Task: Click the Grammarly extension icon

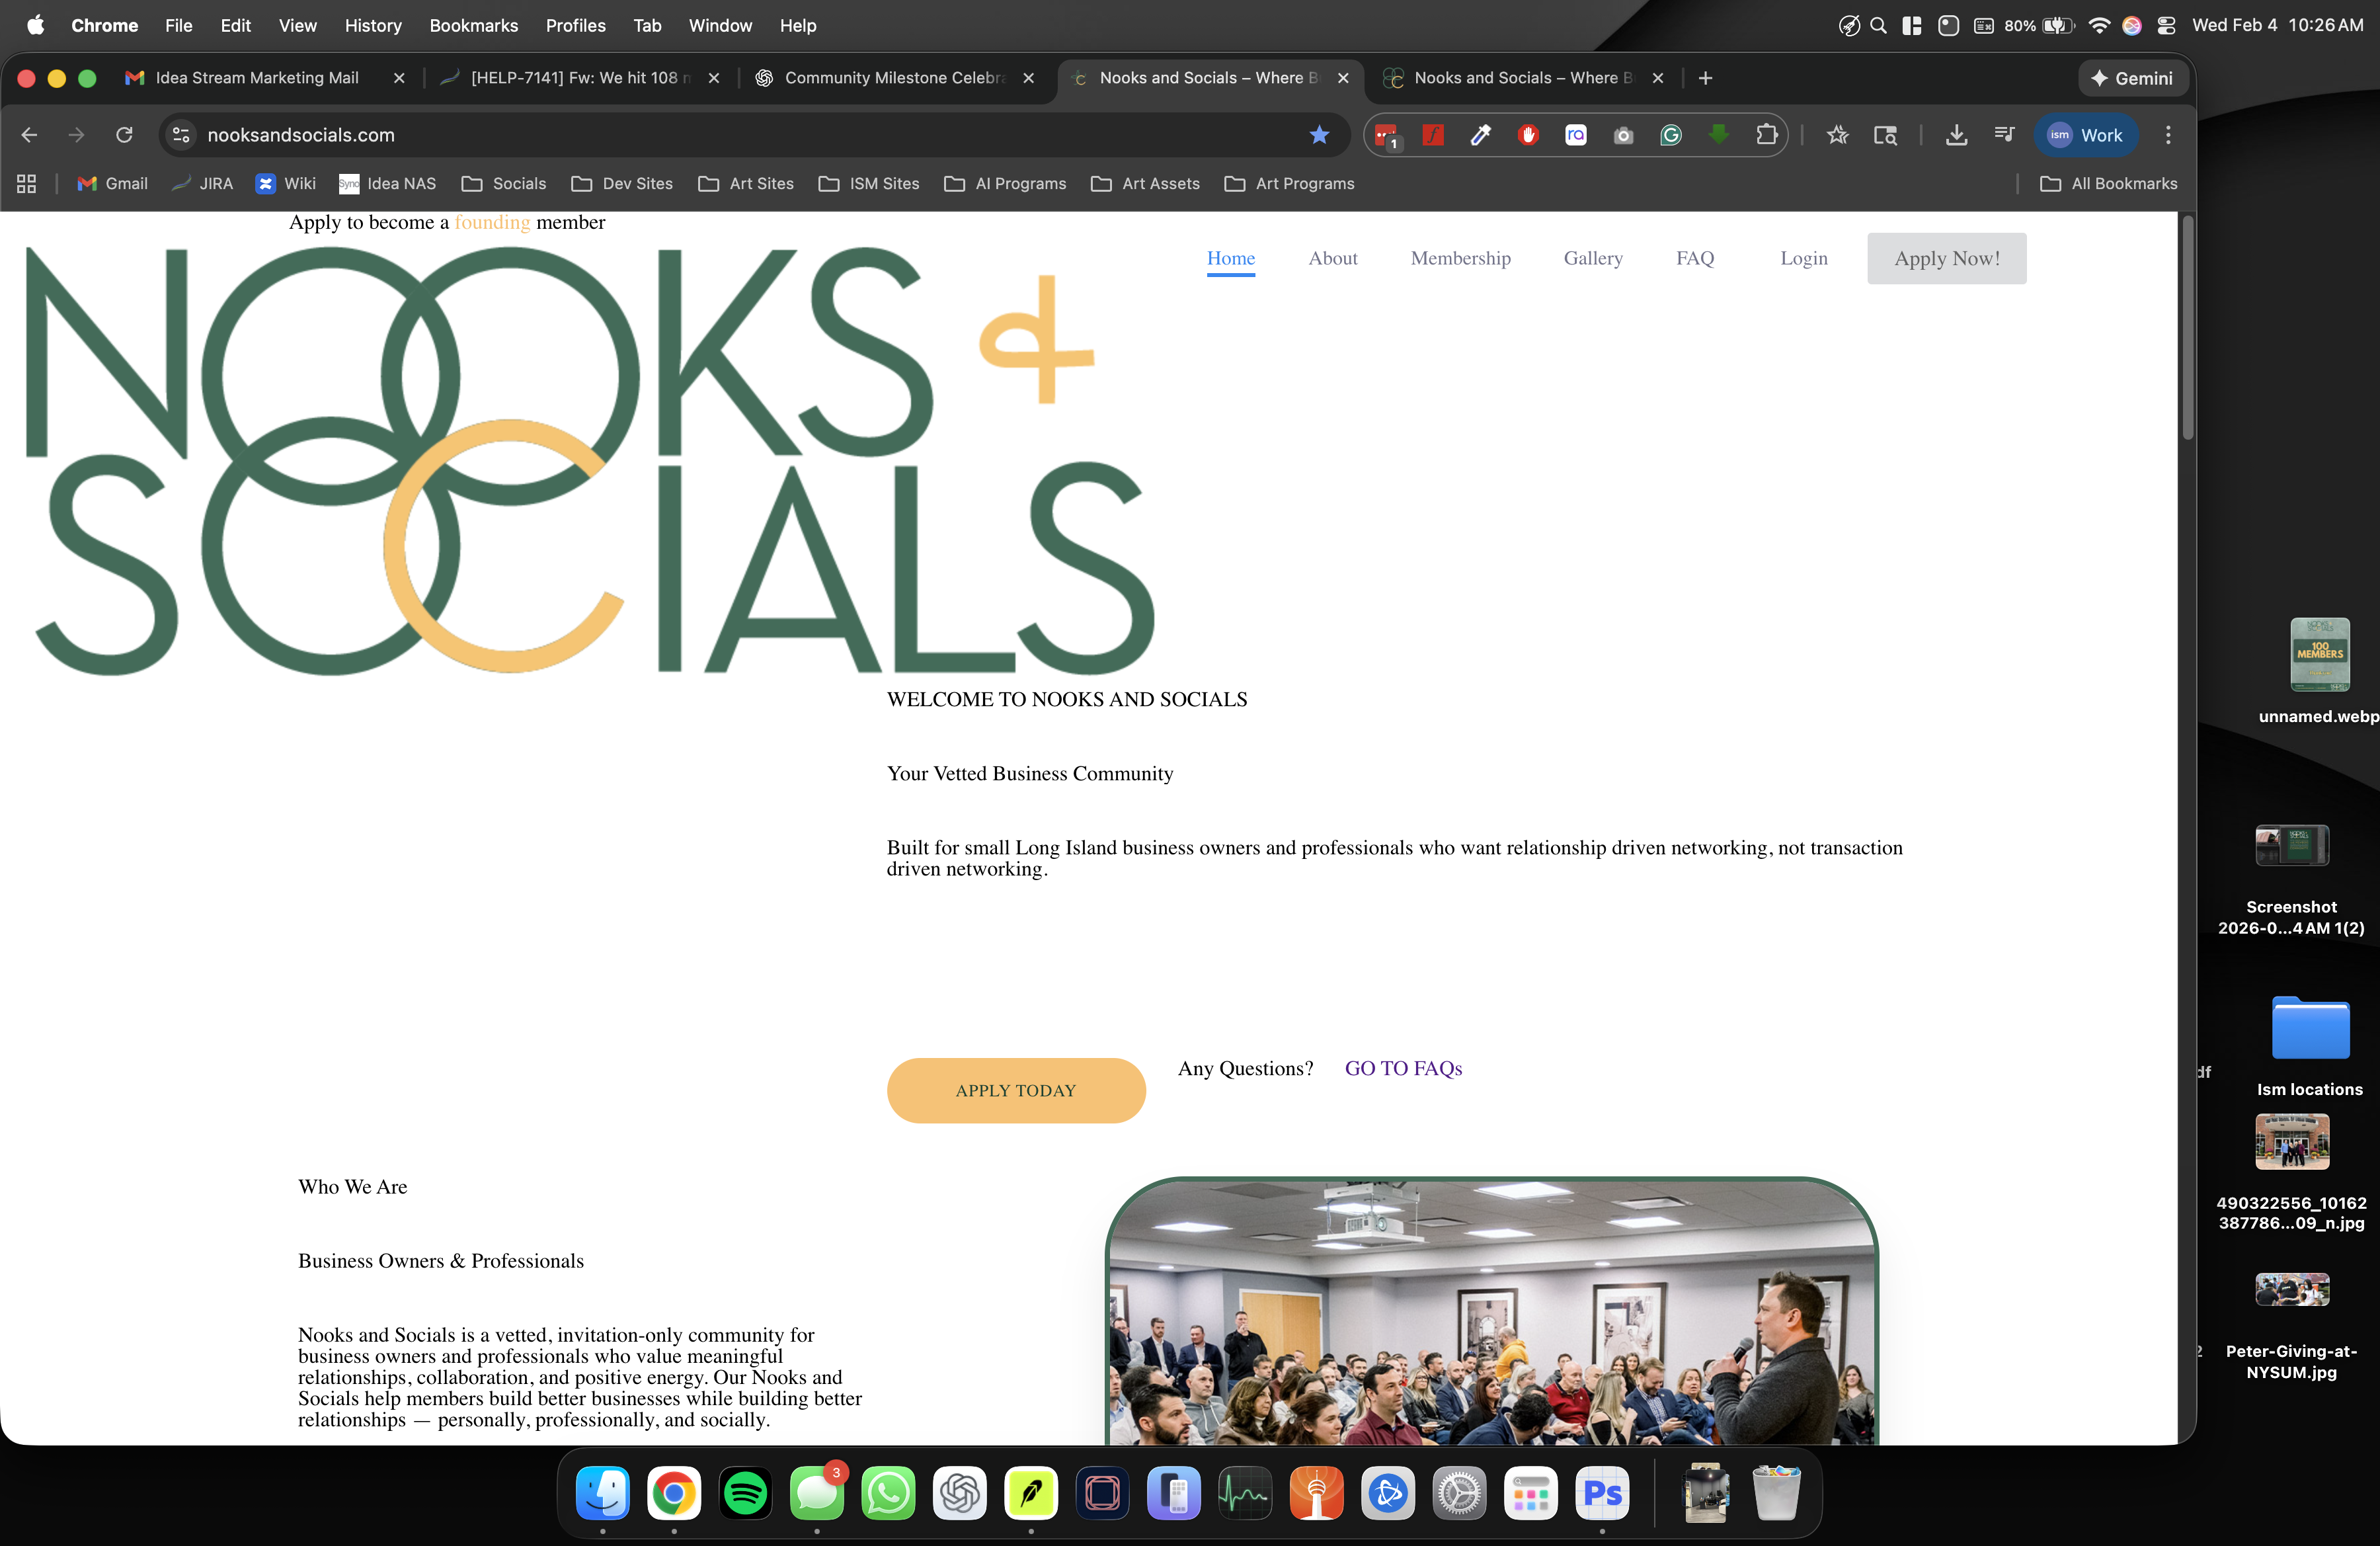Action: click(x=1670, y=135)
